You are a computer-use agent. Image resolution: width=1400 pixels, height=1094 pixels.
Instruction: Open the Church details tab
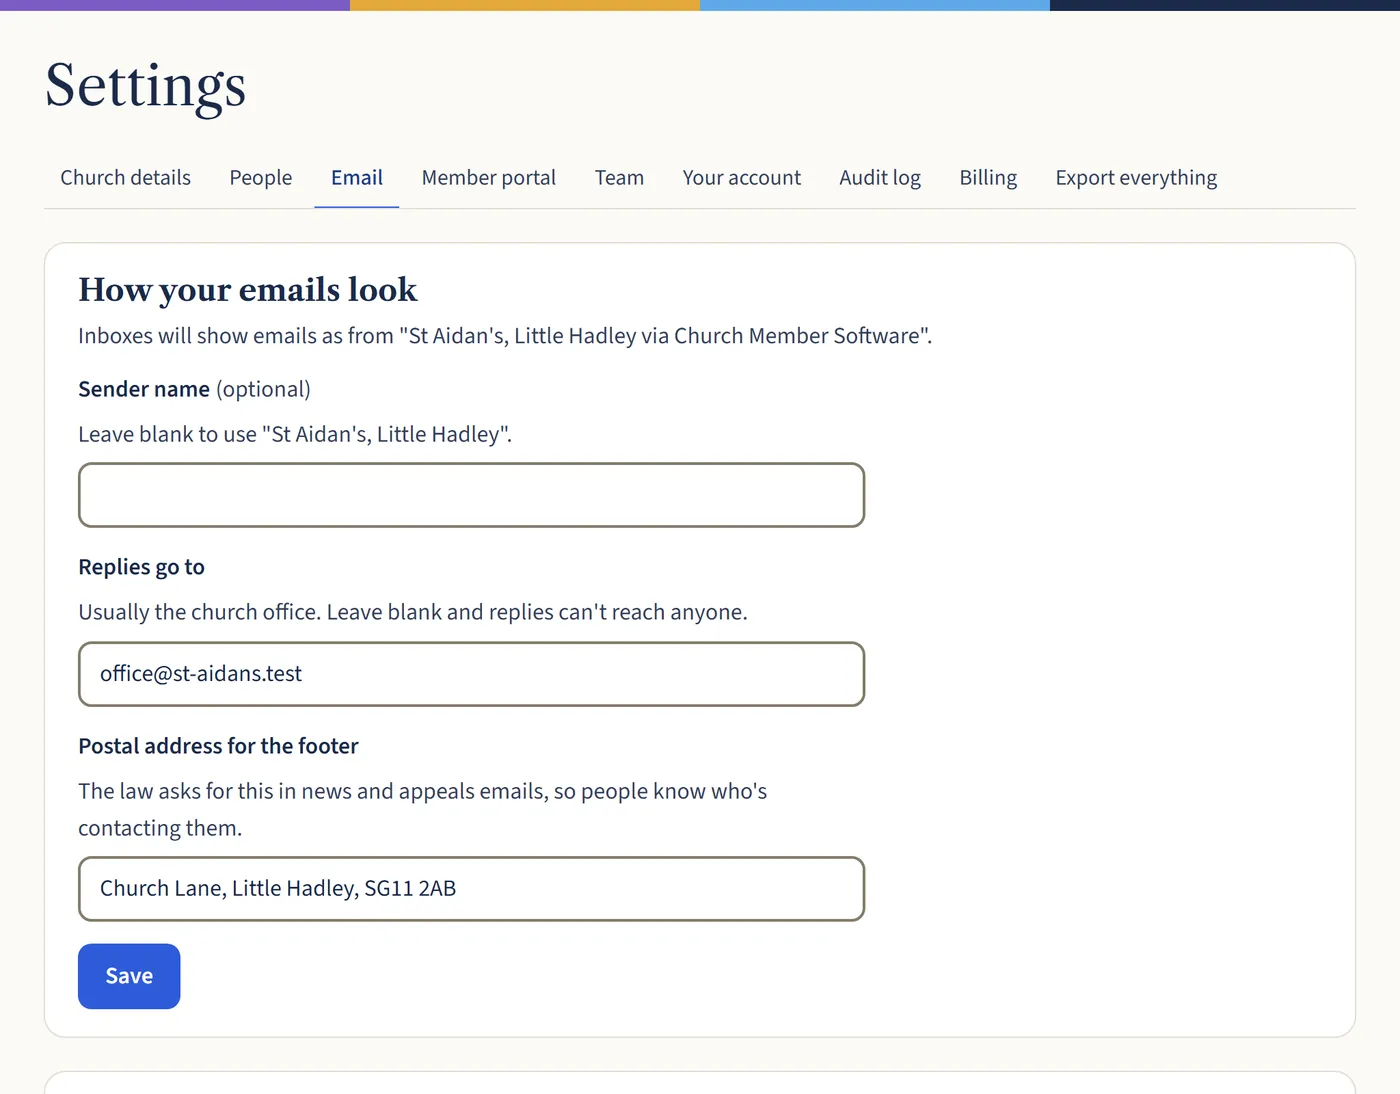pos(125,178)
